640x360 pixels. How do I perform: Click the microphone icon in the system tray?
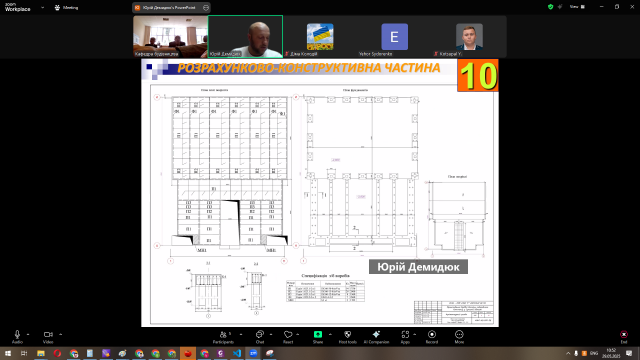(576, 353)
